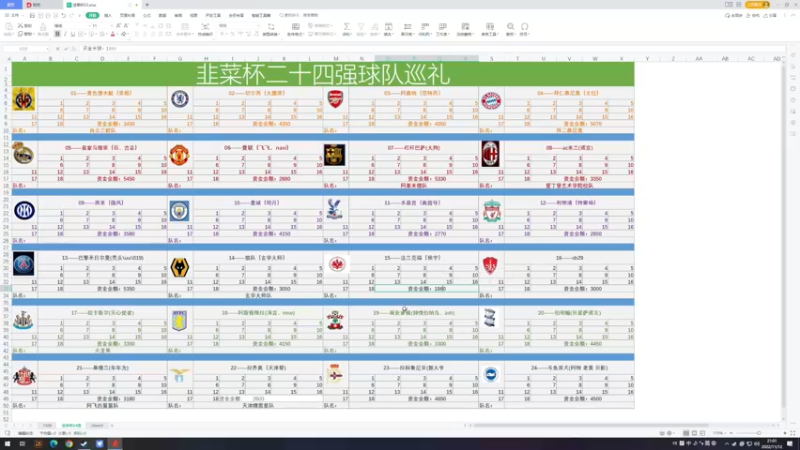This screenshot has height=450, width=800.
Task: Click the Symbol omega icon in ribbon
Action: point(524,27)
